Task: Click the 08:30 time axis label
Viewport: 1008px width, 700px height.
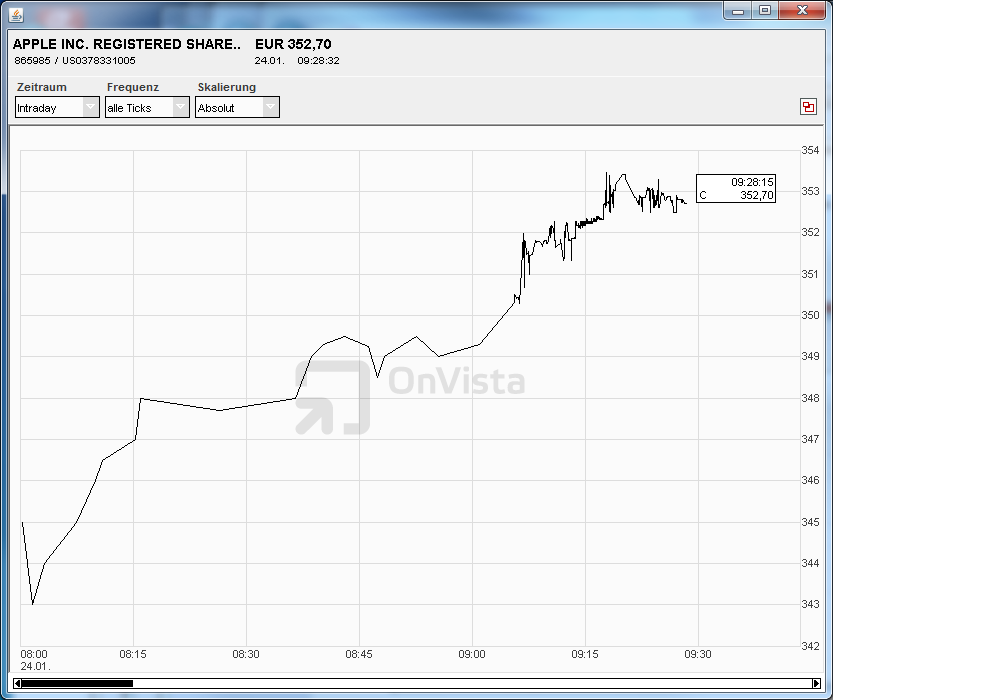Action: tap(246, 654)
